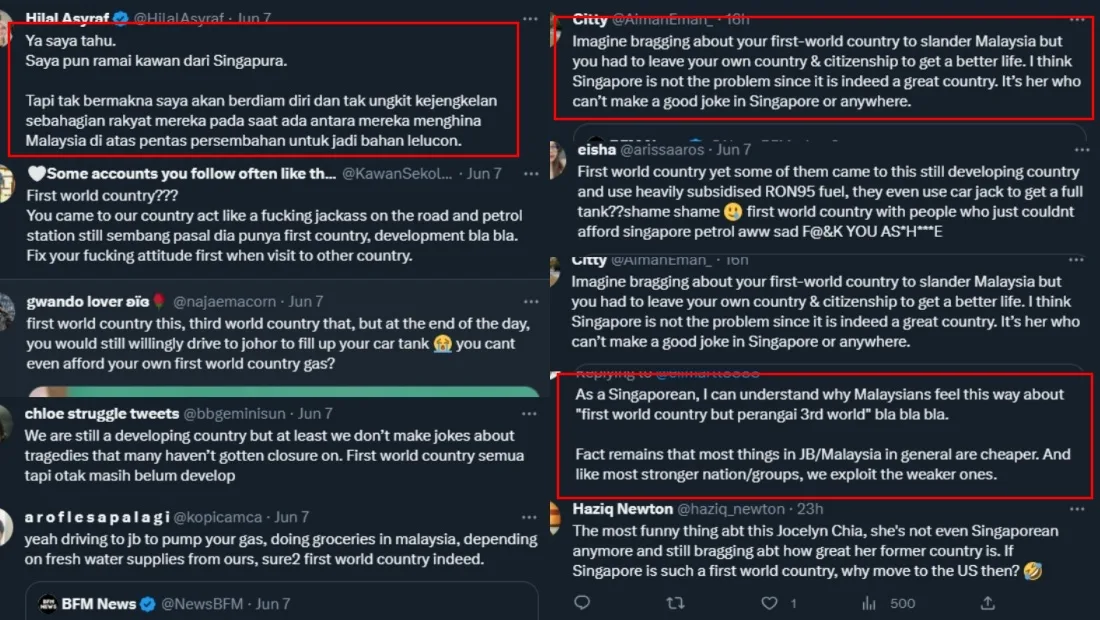Click Hilal Asyraf's verified badge
This screenshot has height=620, width=1100.
(x=119, y=18)
